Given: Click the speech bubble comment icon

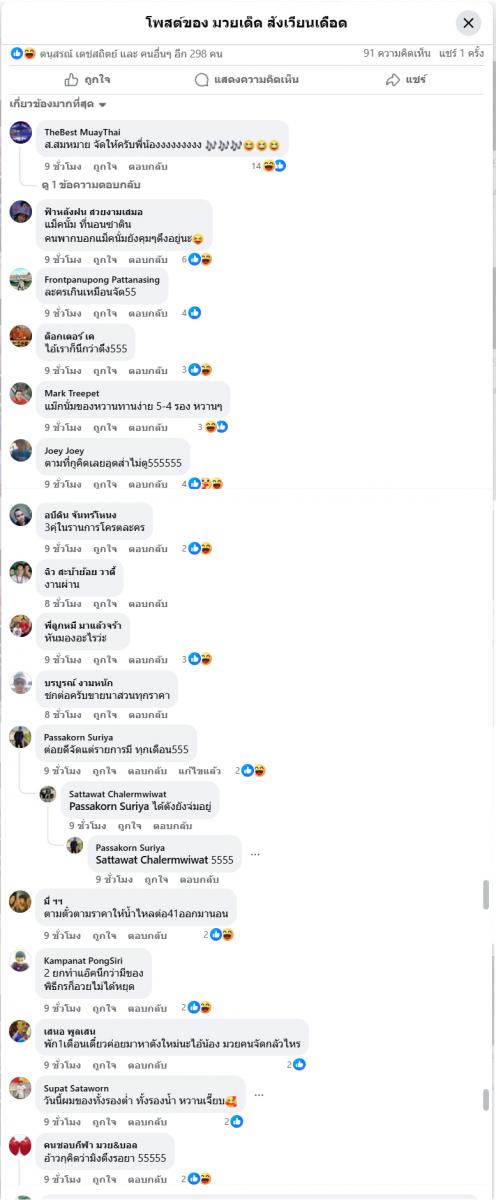Looking at the screenshot, I should (201, 80).
